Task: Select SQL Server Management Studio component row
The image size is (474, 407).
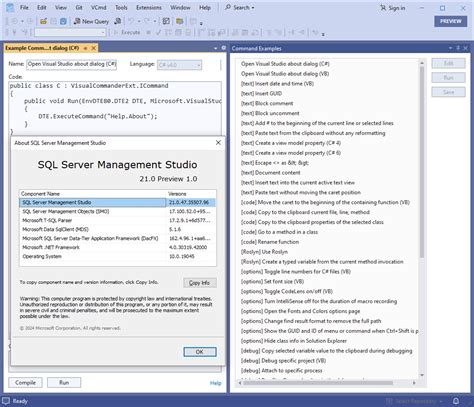Action: tap(117, 202)
